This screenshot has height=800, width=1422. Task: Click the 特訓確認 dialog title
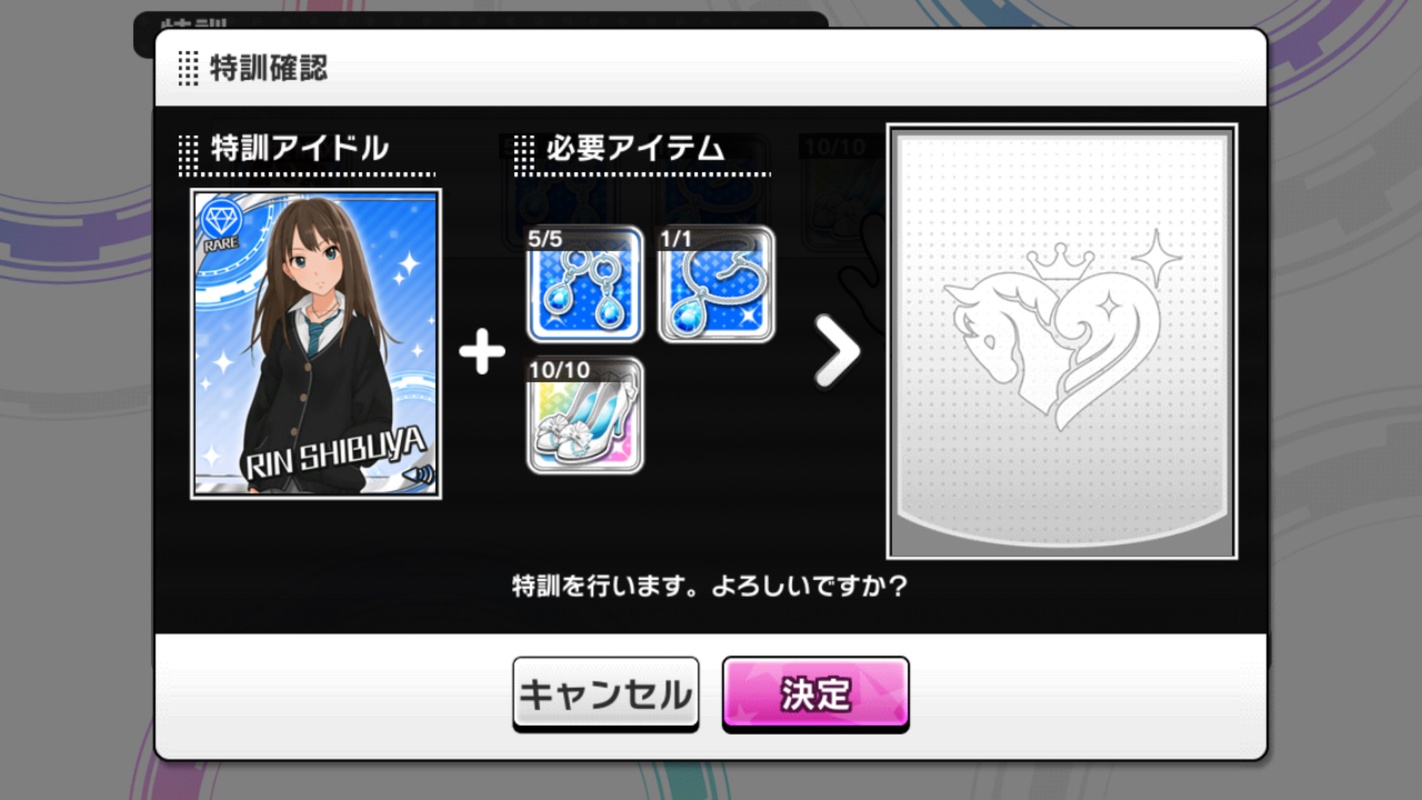point(269,68)
